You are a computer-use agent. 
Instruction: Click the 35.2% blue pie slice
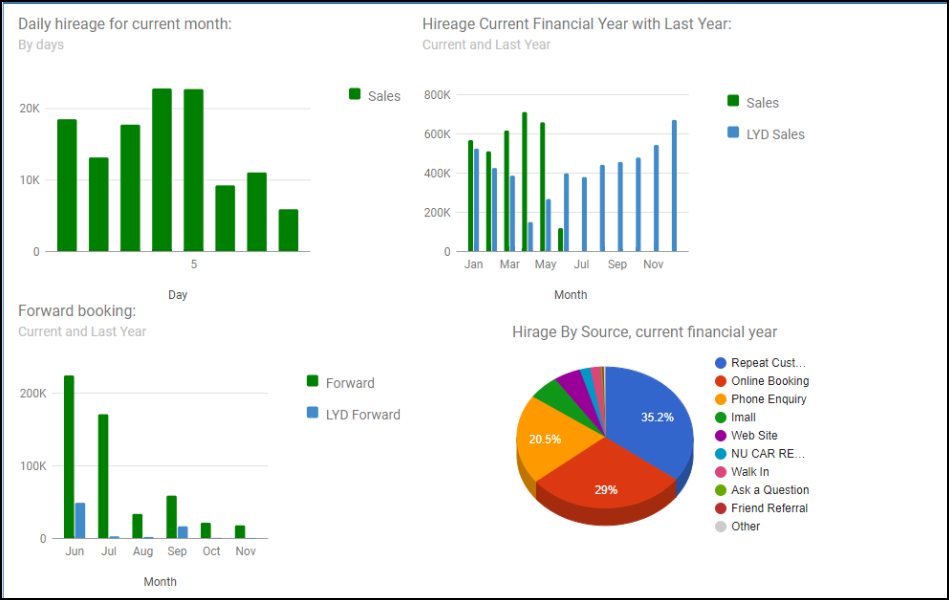point(650,420)
